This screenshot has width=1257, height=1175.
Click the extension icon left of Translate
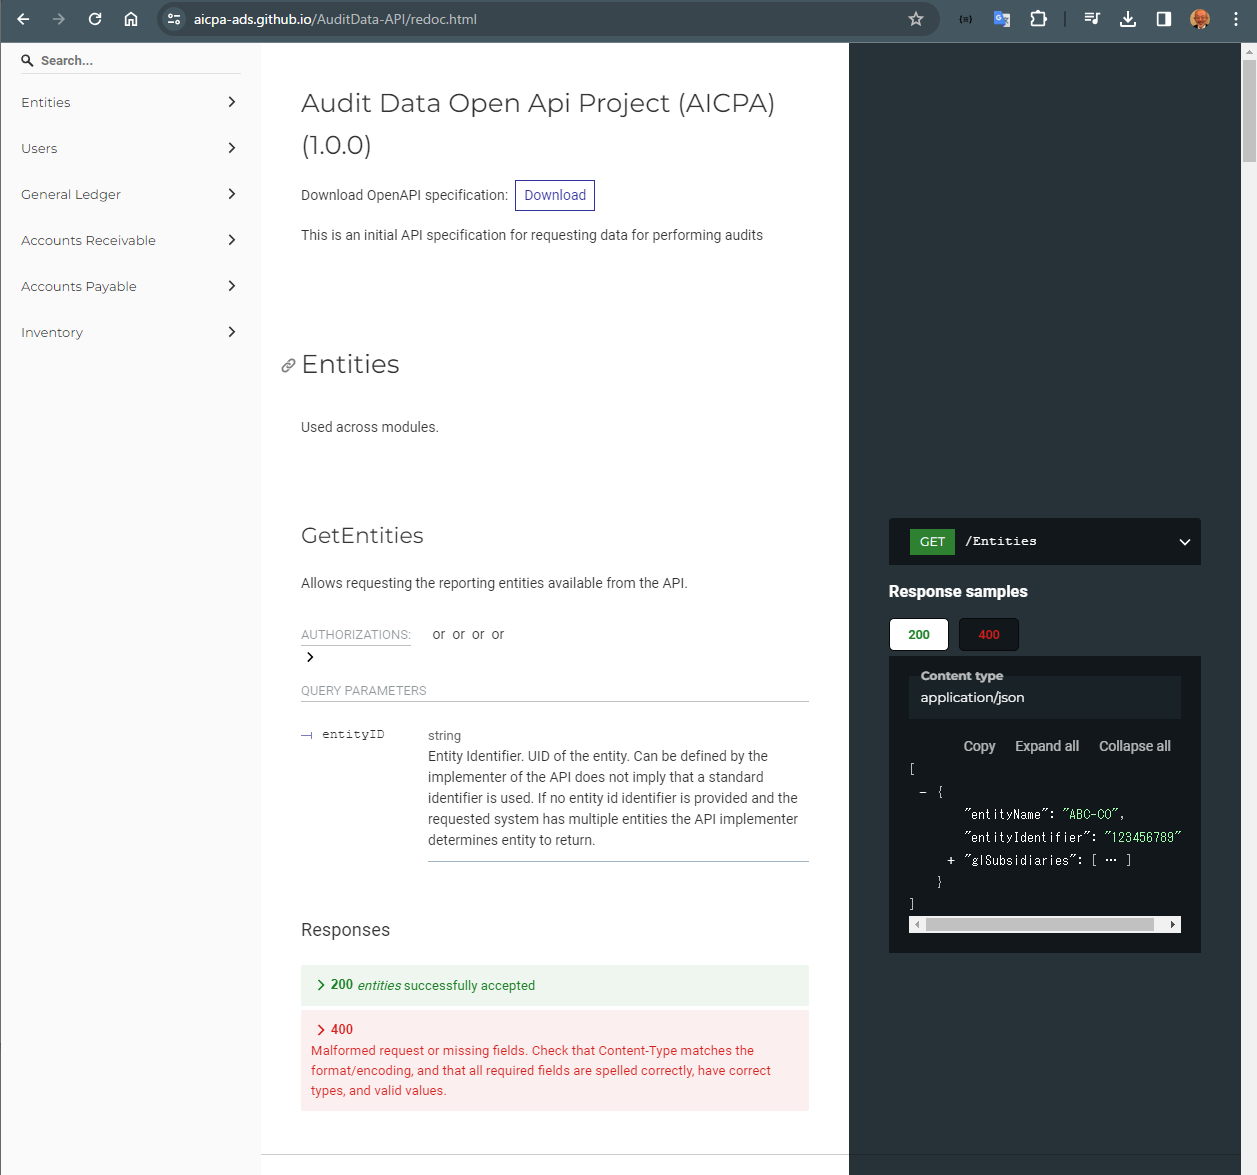tap(965, 19)
